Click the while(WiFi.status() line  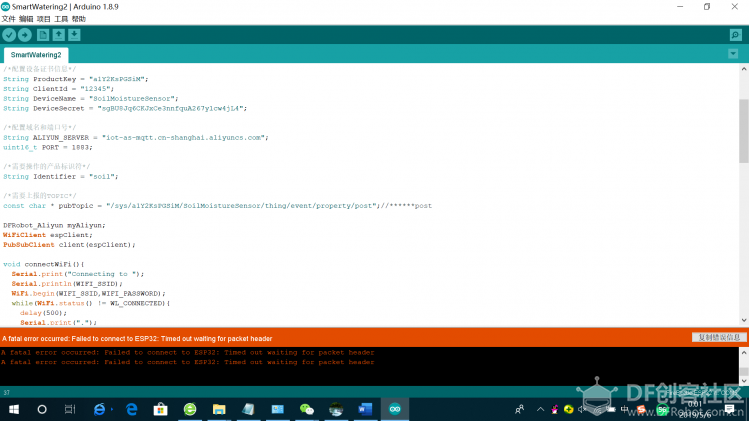click(91, 303)
